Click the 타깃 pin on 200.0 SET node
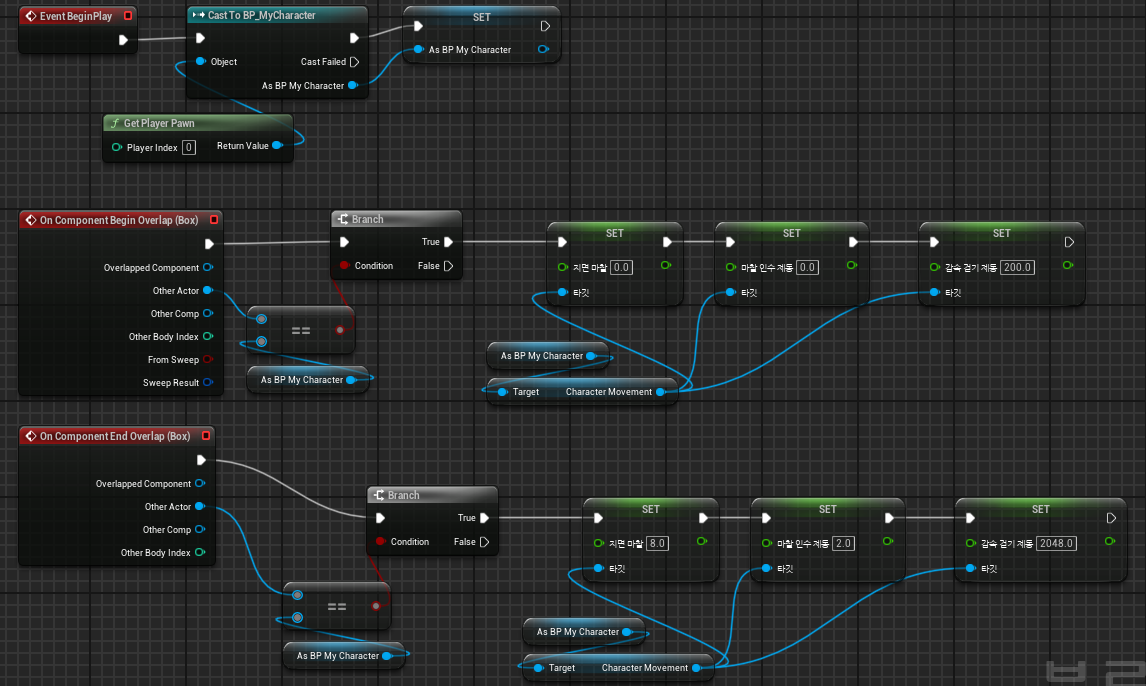The width and height of the screenshot is (1146, 686). (x=935, y=292)
